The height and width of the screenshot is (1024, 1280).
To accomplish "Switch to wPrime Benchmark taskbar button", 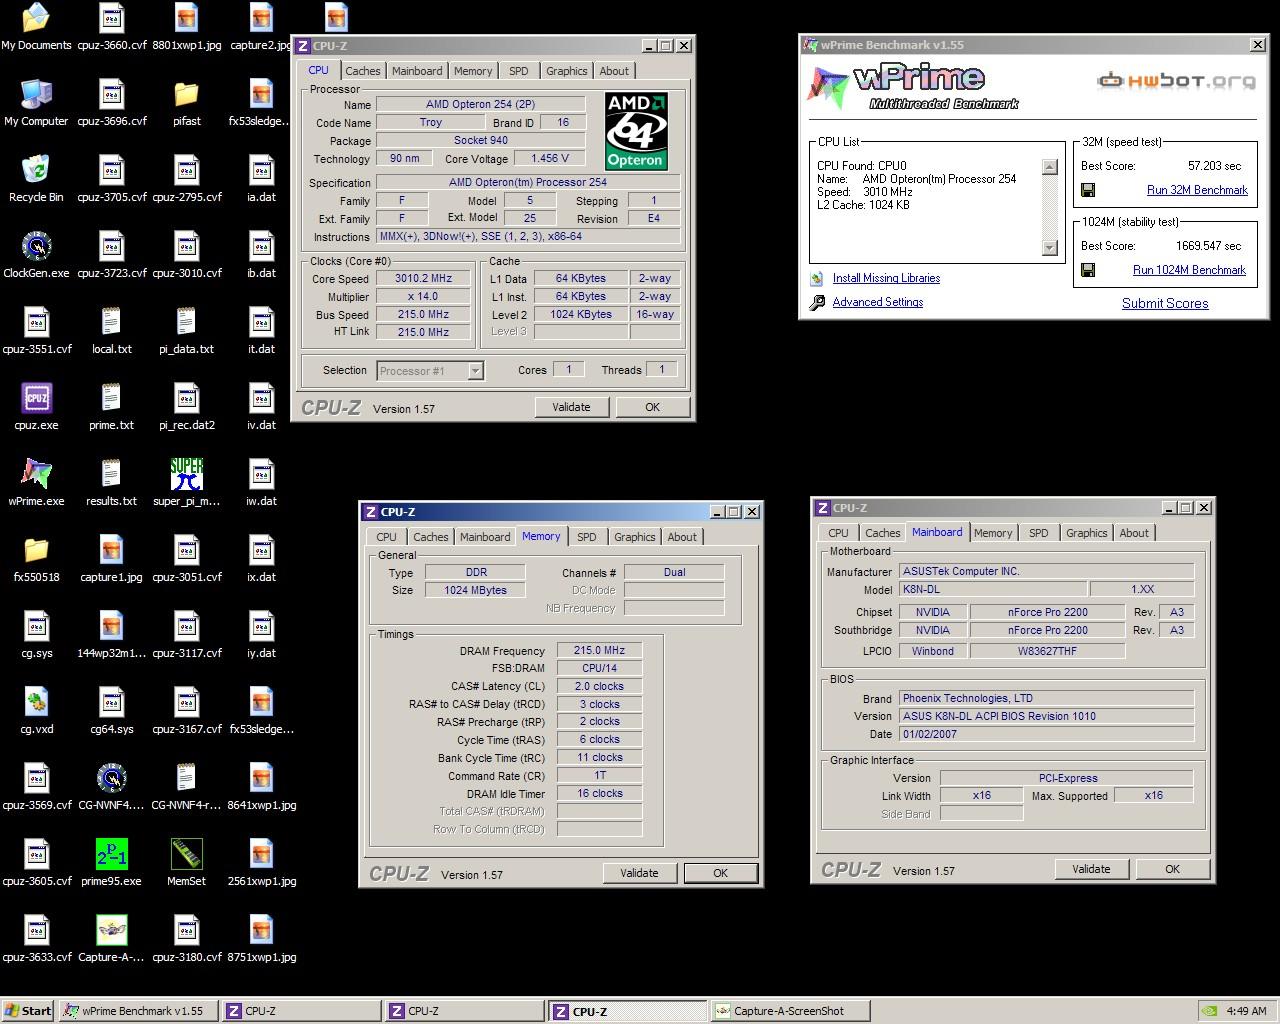I will click(139, 1011).
